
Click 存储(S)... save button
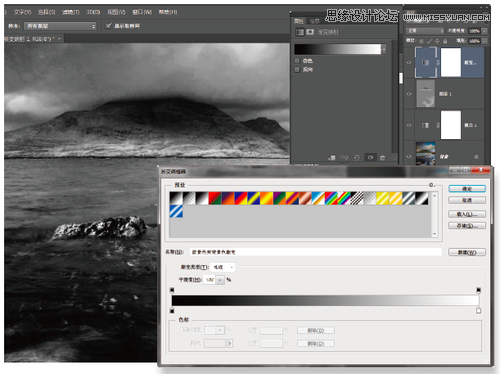467,226
